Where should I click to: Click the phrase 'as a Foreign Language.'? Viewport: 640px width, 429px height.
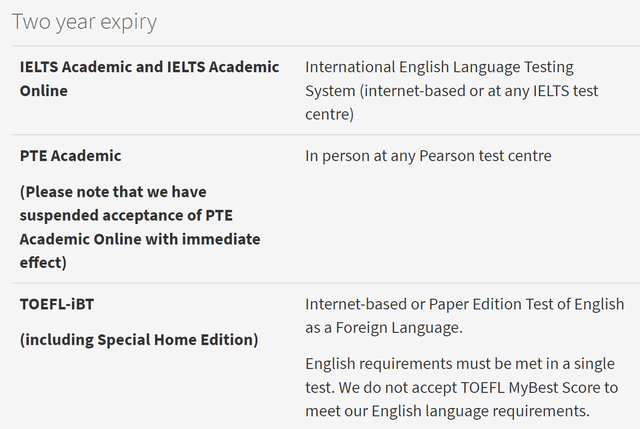coord(385,327)
